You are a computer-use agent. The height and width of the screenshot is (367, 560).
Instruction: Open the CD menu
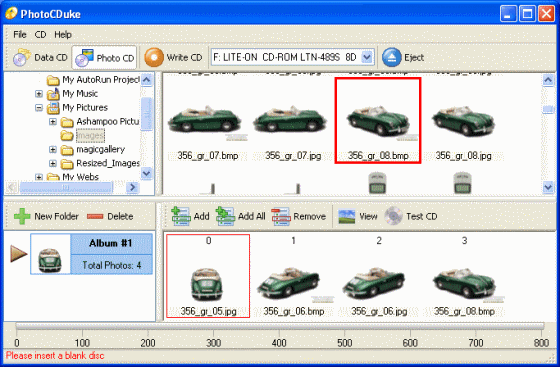click(x=40, y=35)
